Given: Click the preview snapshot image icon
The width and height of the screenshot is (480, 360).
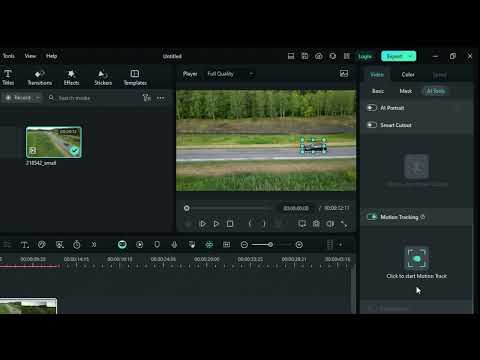Looking at the screenshot, I should [344, 74].
